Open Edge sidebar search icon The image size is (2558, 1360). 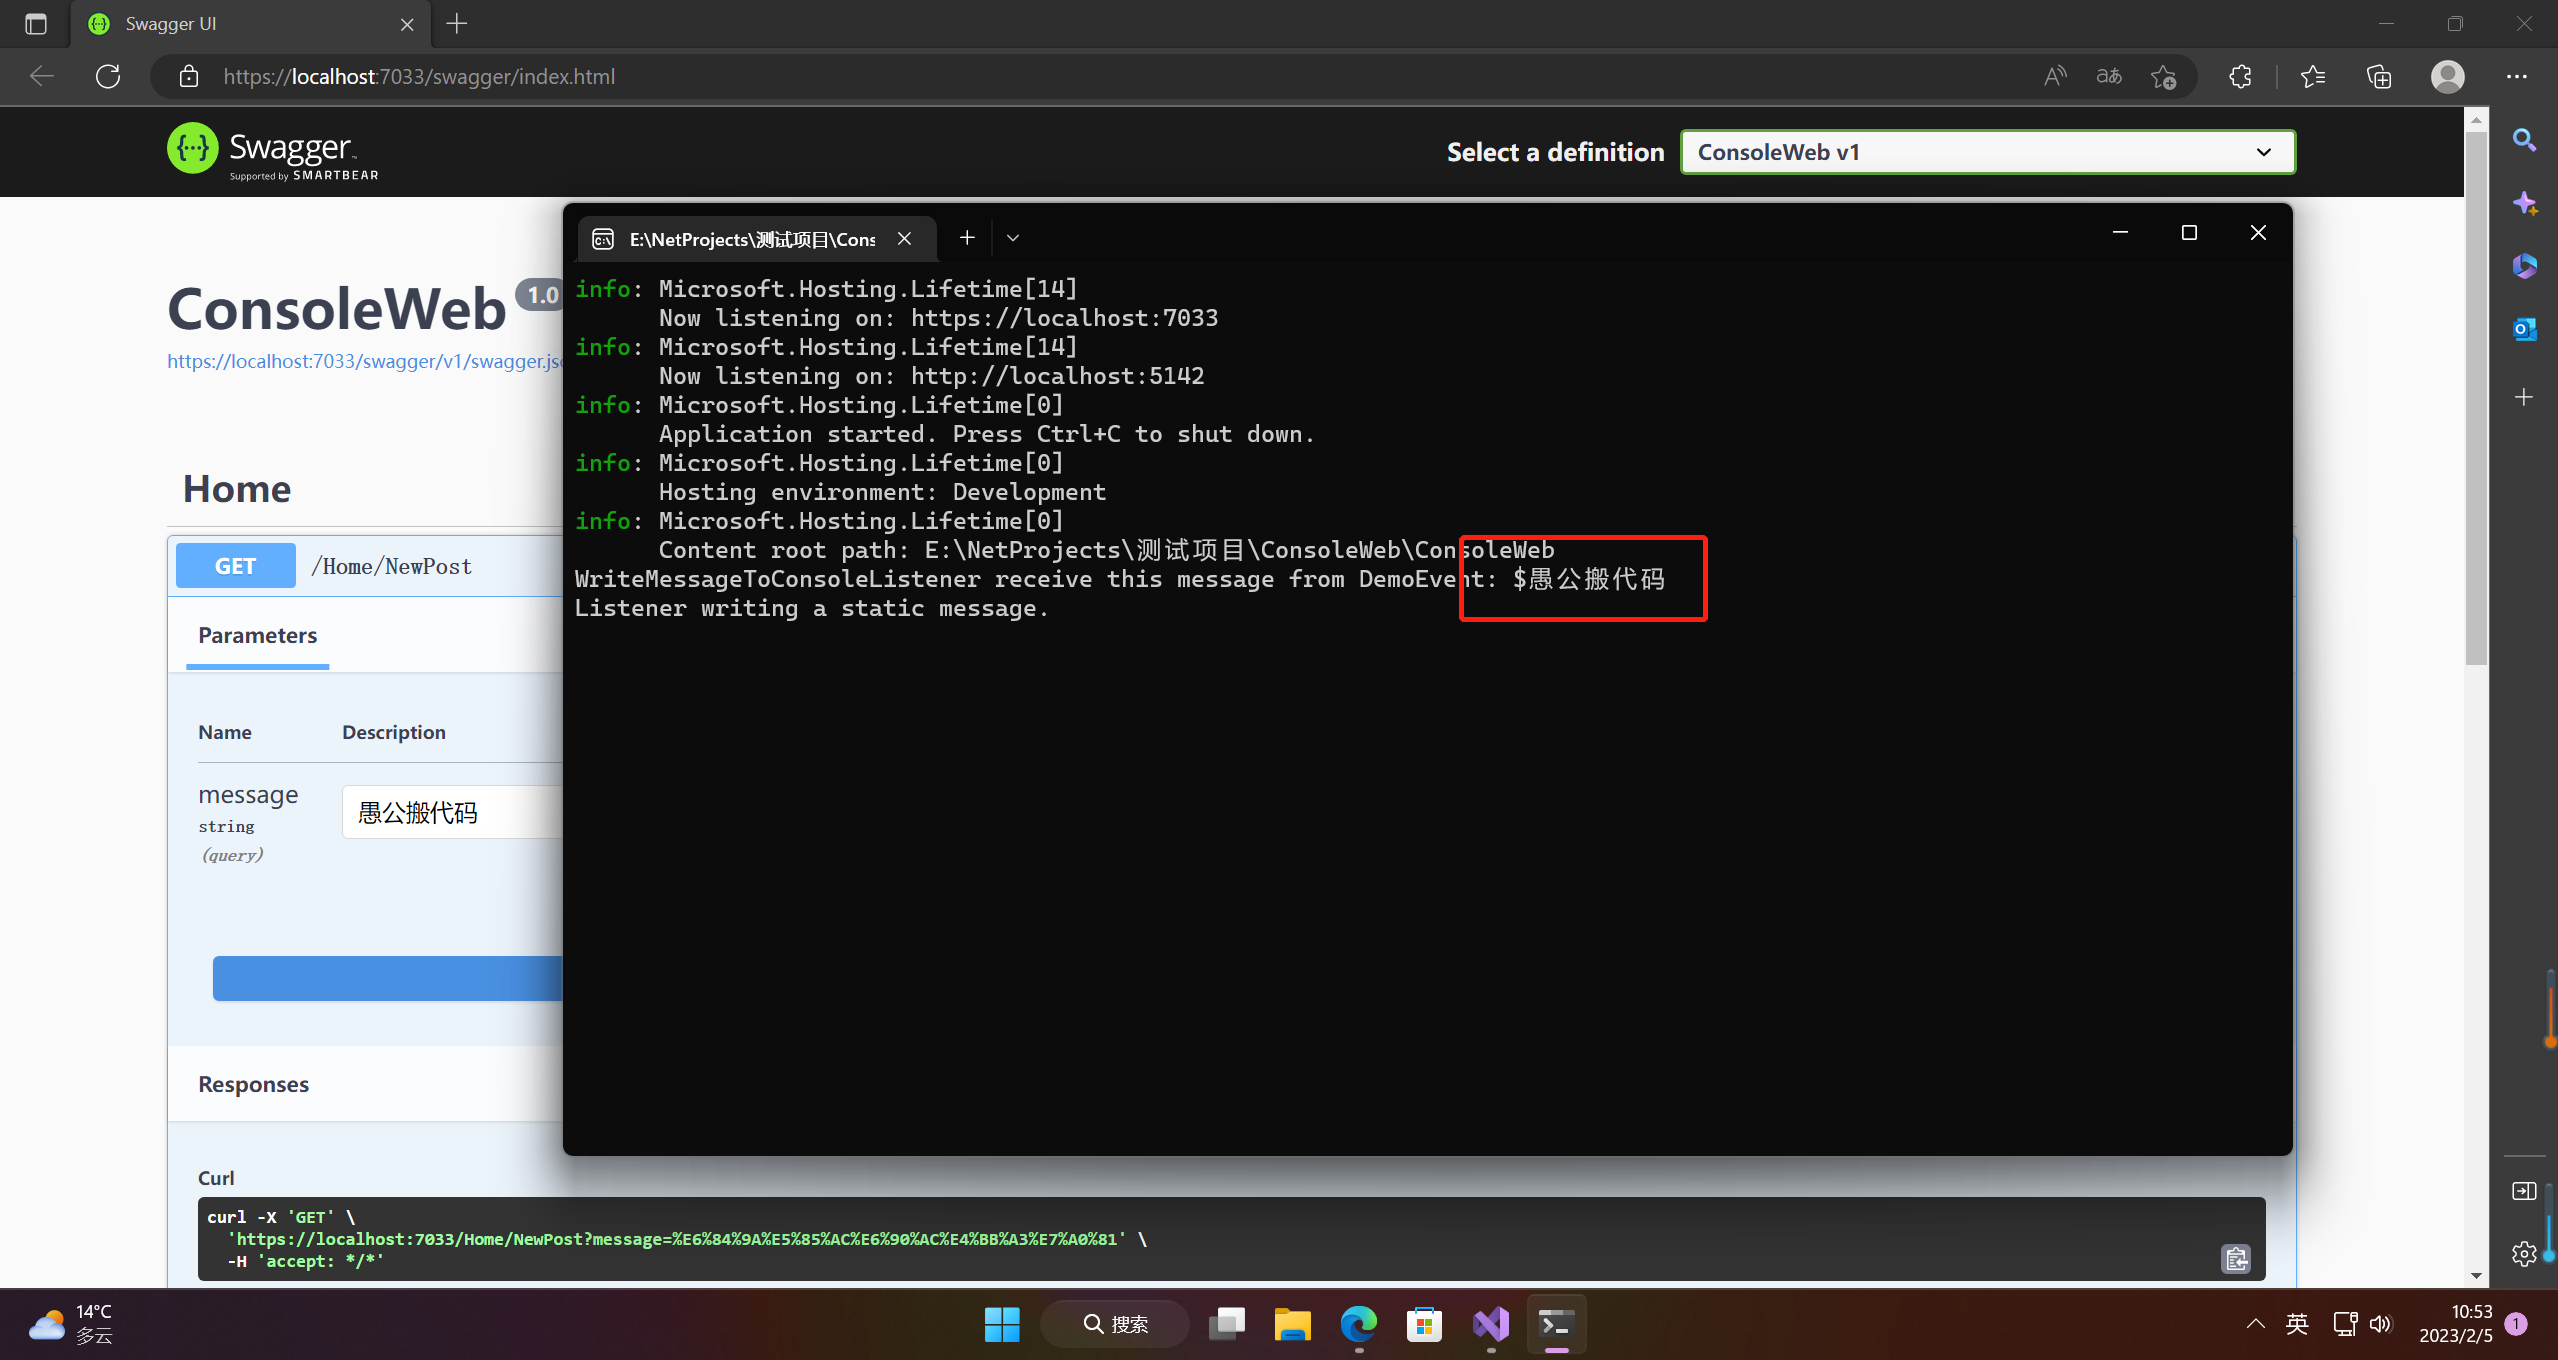click(x=2524, y=140)
